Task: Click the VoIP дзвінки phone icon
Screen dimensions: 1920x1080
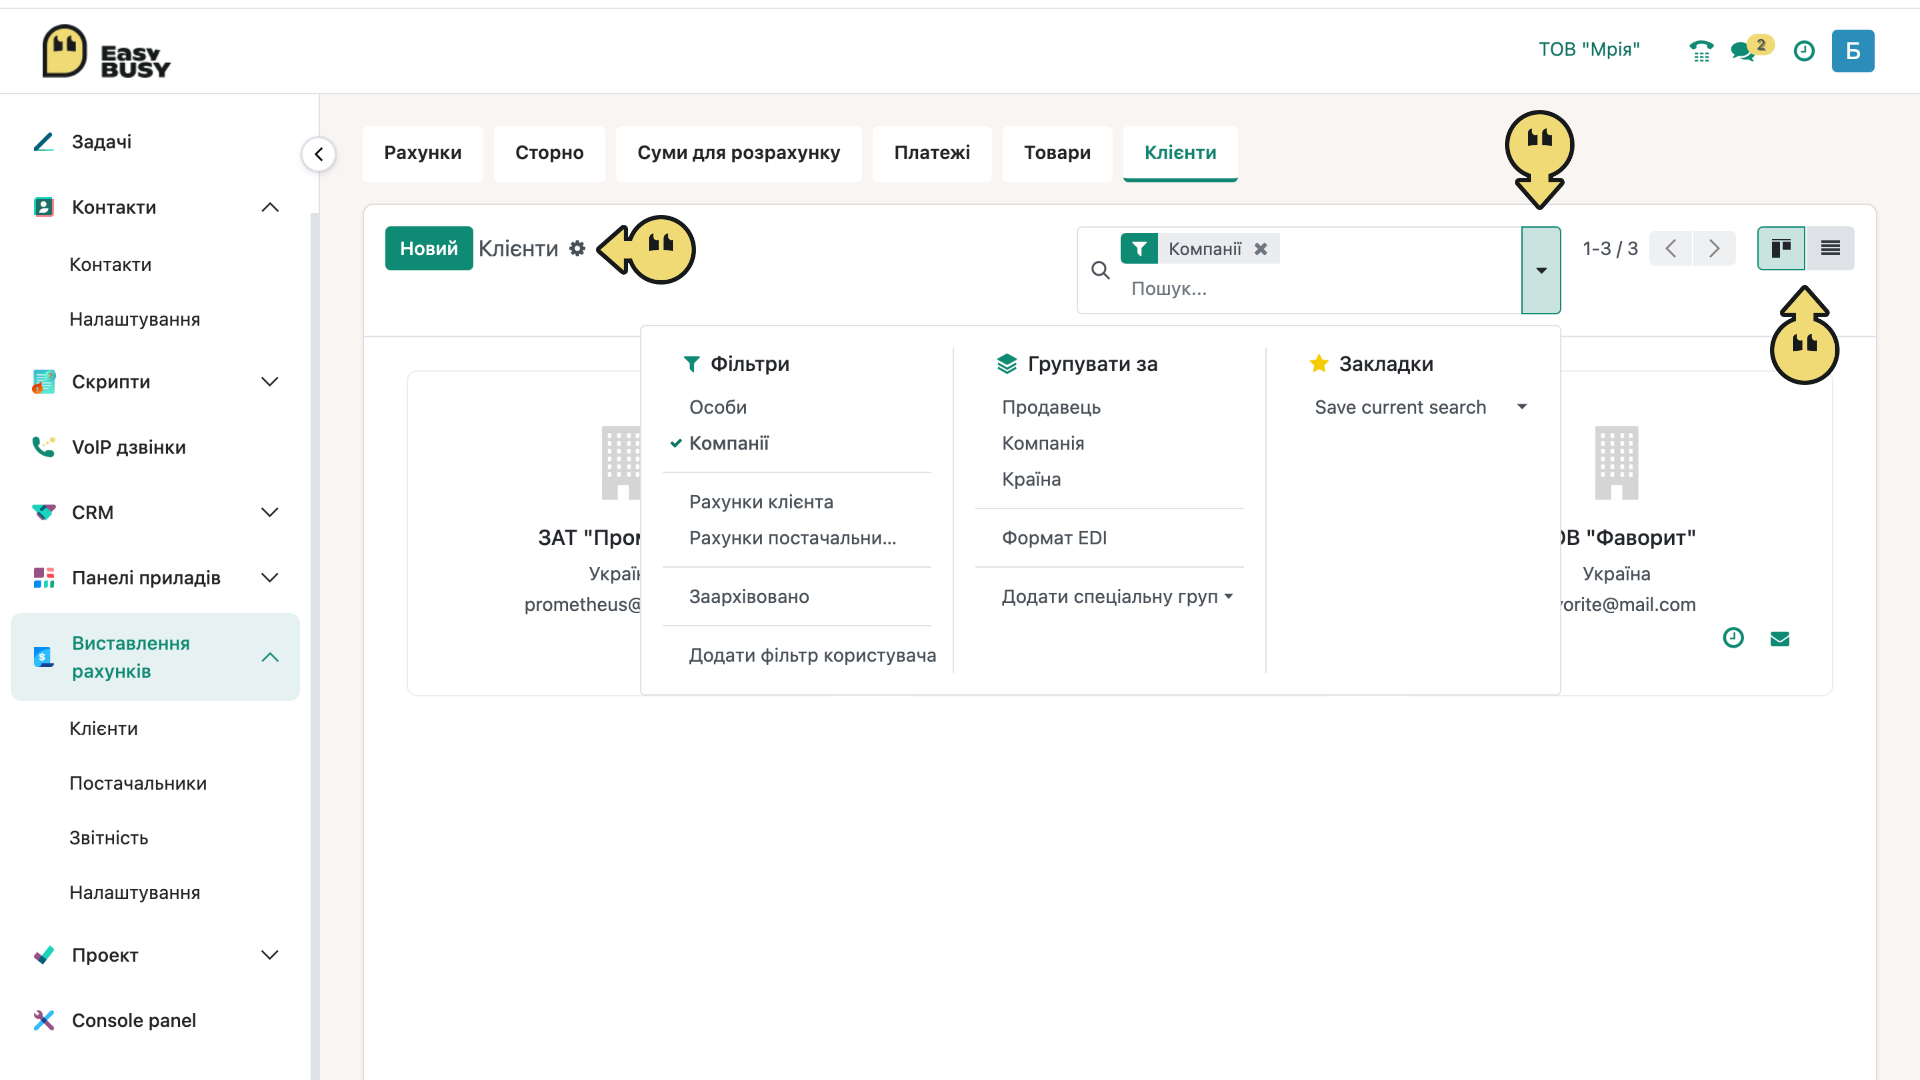Action: coord(44,447)
